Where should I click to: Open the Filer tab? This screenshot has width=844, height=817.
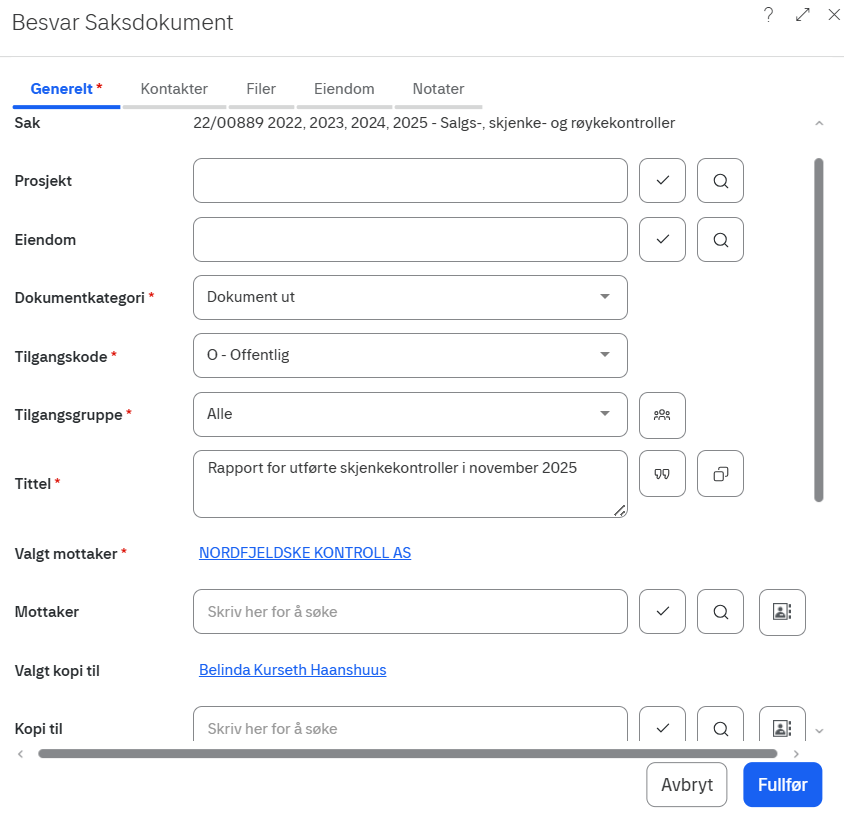coord(261,89)
